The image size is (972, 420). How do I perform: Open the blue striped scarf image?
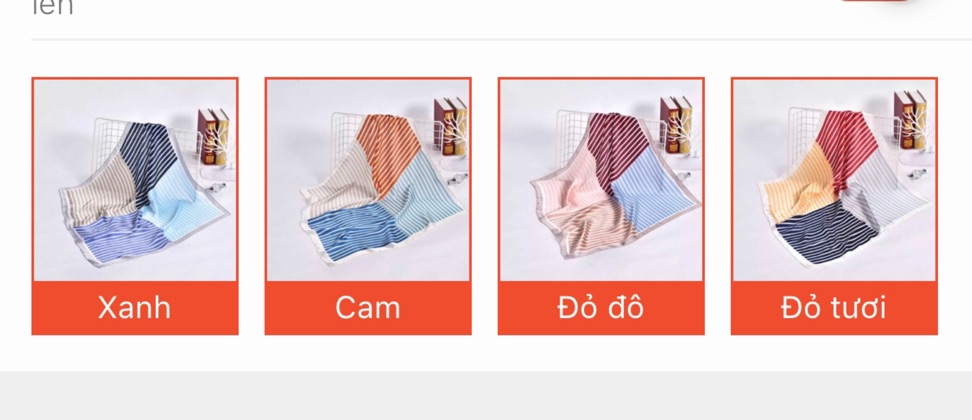click(x=135, y=180)
